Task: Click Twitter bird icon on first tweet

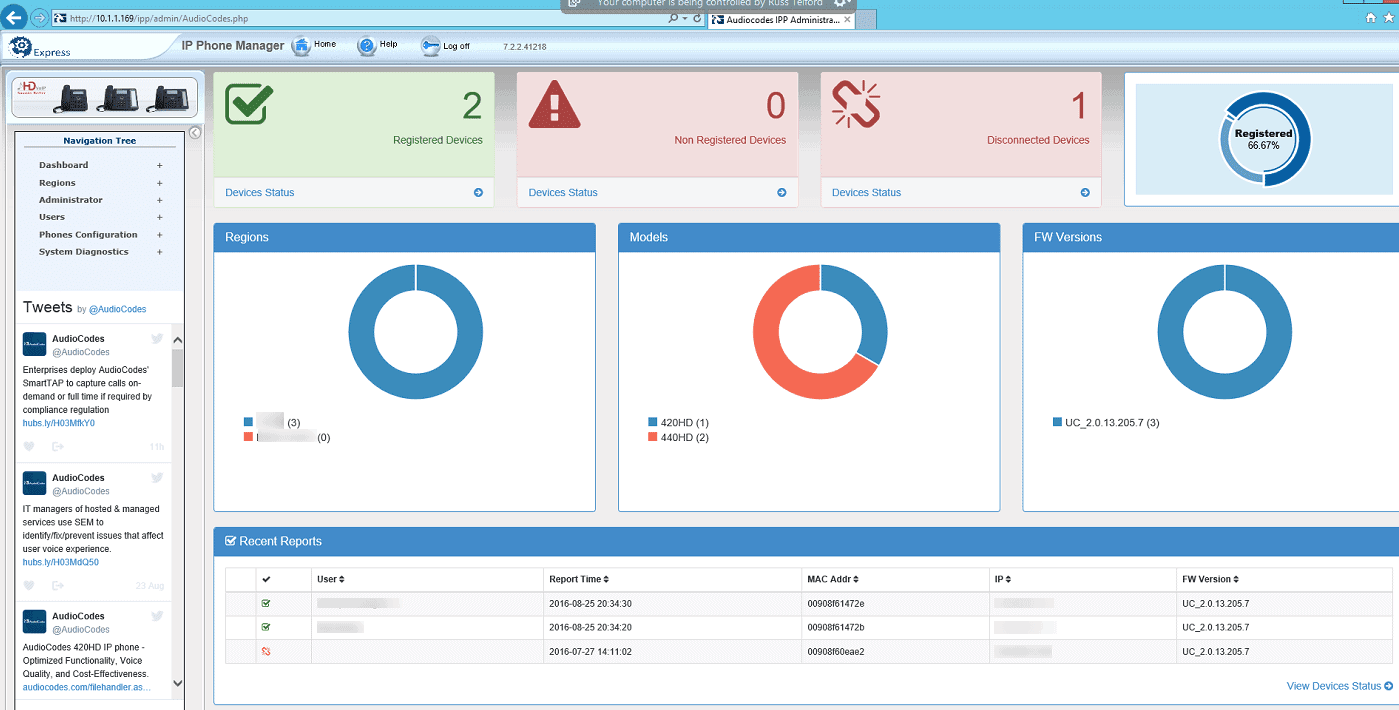Action: pos(157,339)
